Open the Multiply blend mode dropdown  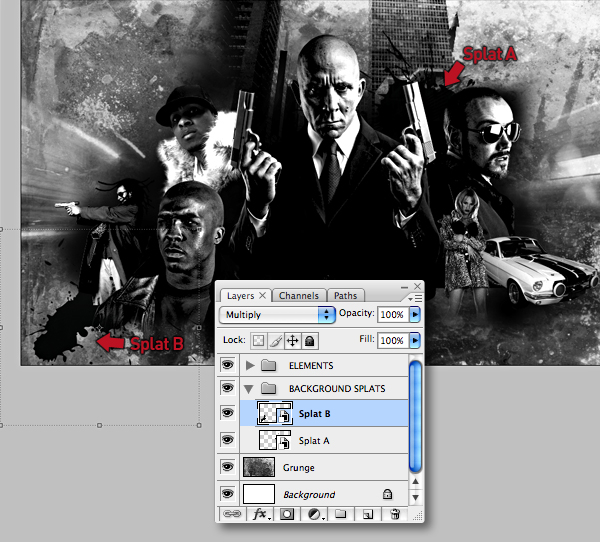coord(277,315)
